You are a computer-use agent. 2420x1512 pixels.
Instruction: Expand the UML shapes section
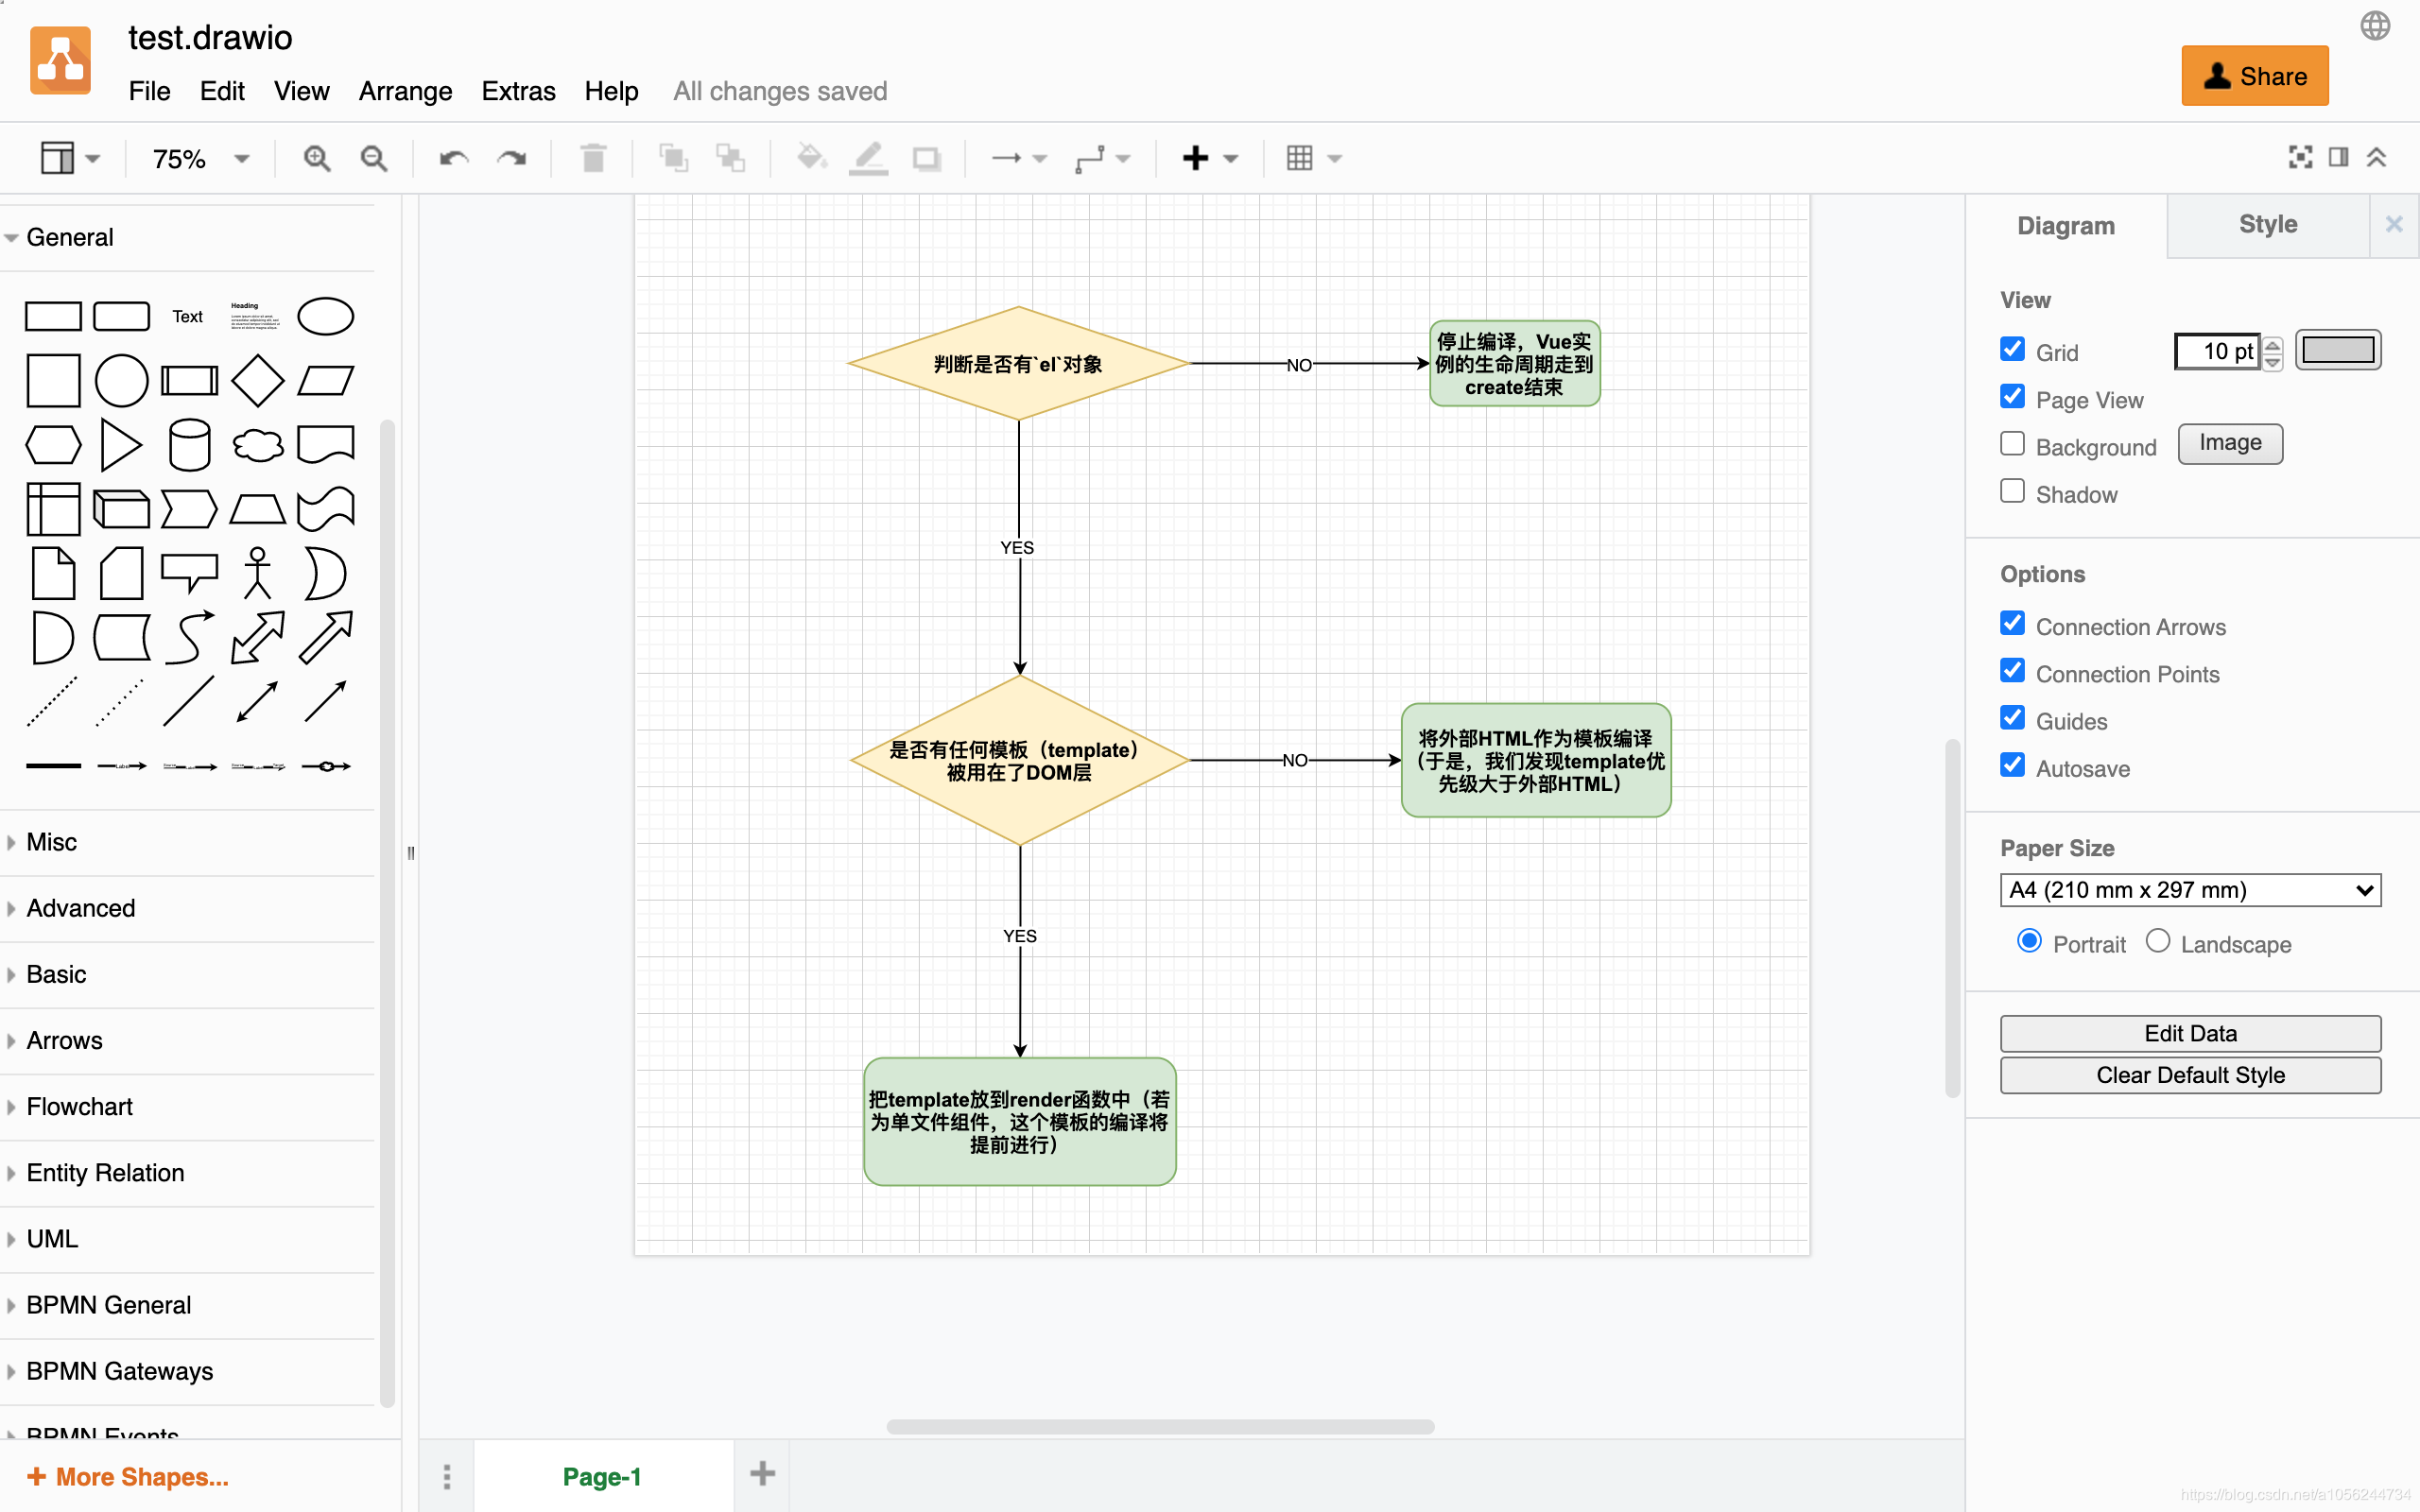[187, 1239]
